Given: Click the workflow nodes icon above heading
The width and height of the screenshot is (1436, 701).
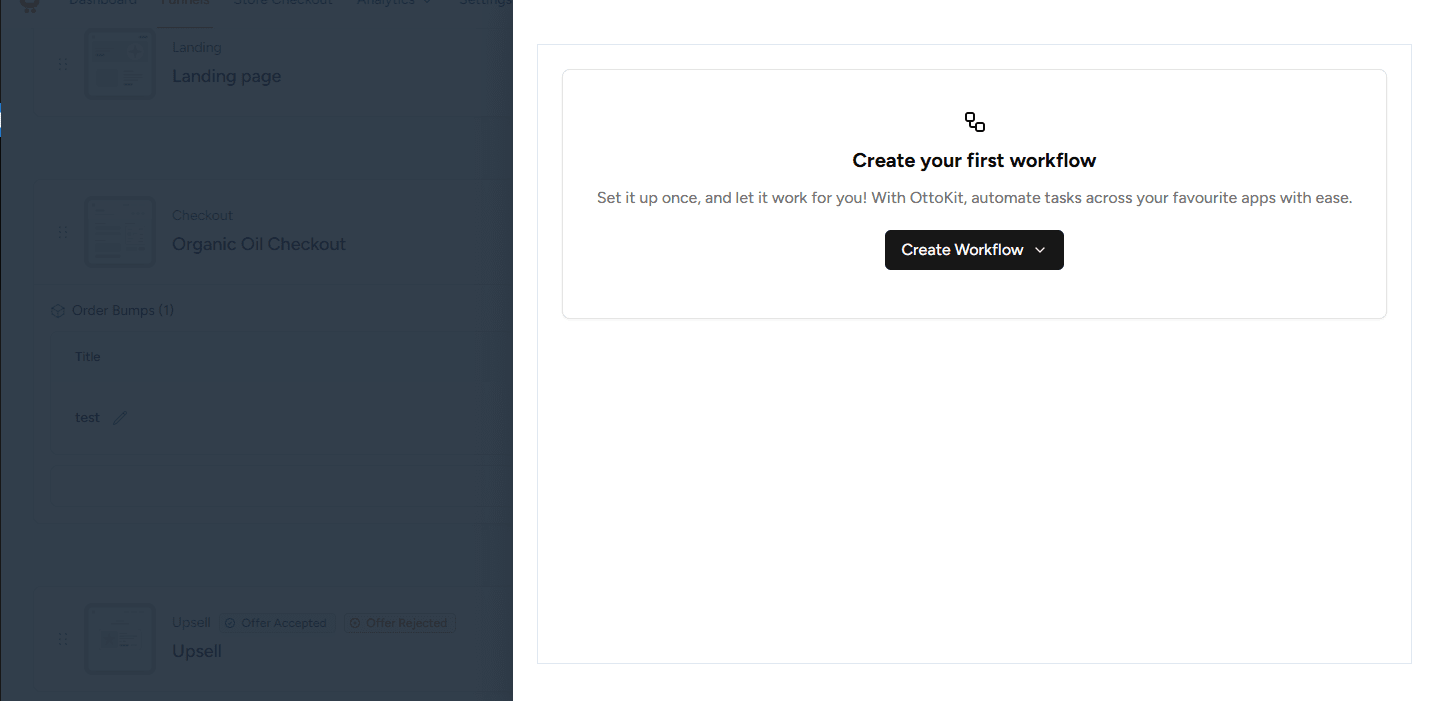Looking at the screenshot, I should point(975,122).
